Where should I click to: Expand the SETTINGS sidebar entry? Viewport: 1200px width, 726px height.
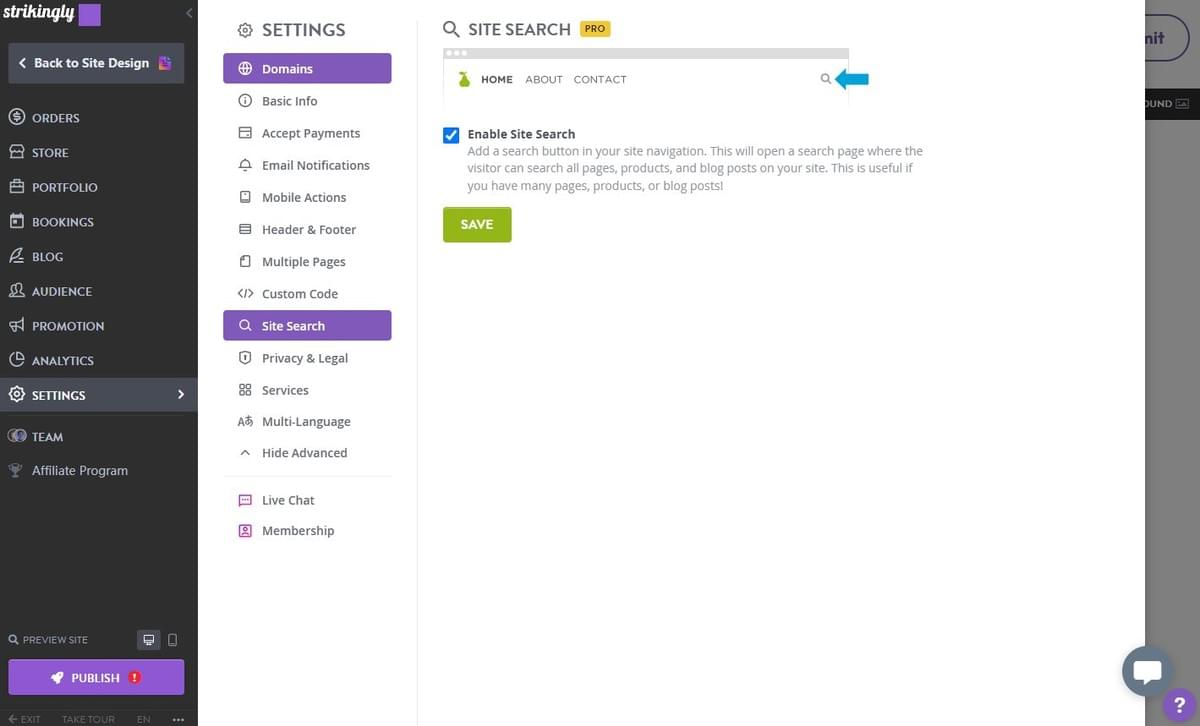pos(98,395)
